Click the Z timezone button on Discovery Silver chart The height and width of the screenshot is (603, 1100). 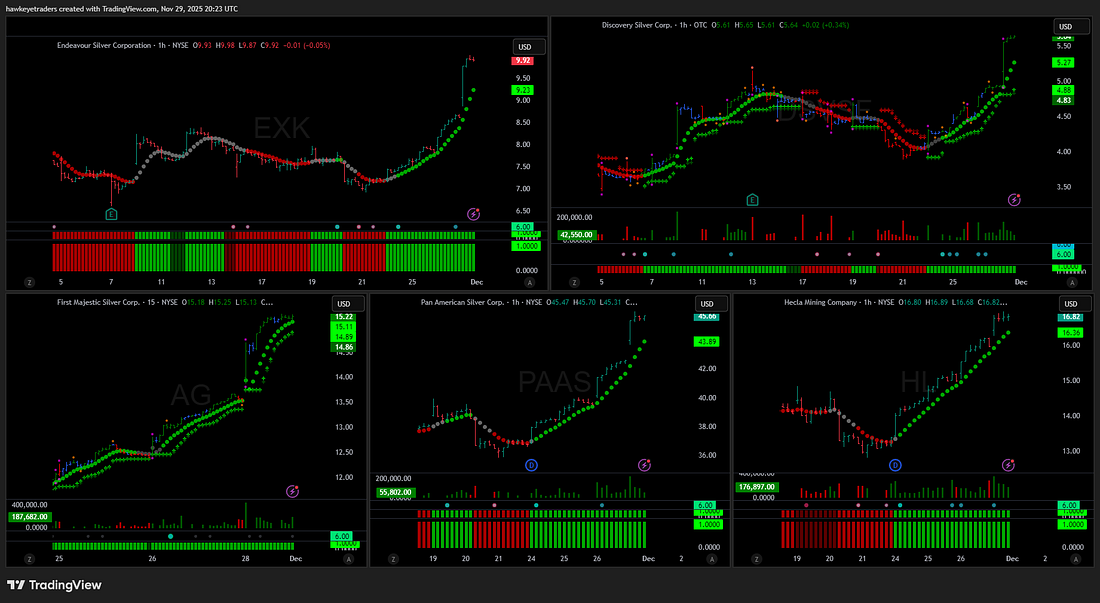coord(575,283)
